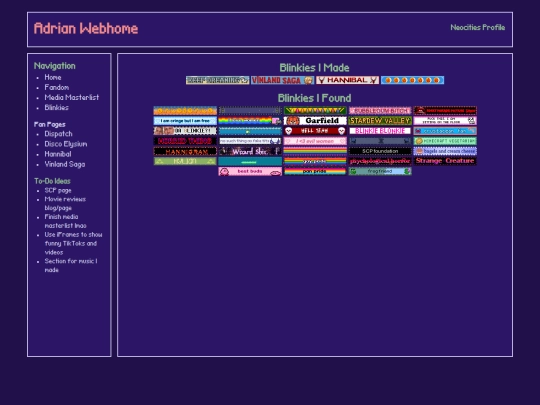Viewport: 540px width, 405px height.
Task: Click the 'To-Do Ideas' sidebar heading
Action: click(52, 181)
